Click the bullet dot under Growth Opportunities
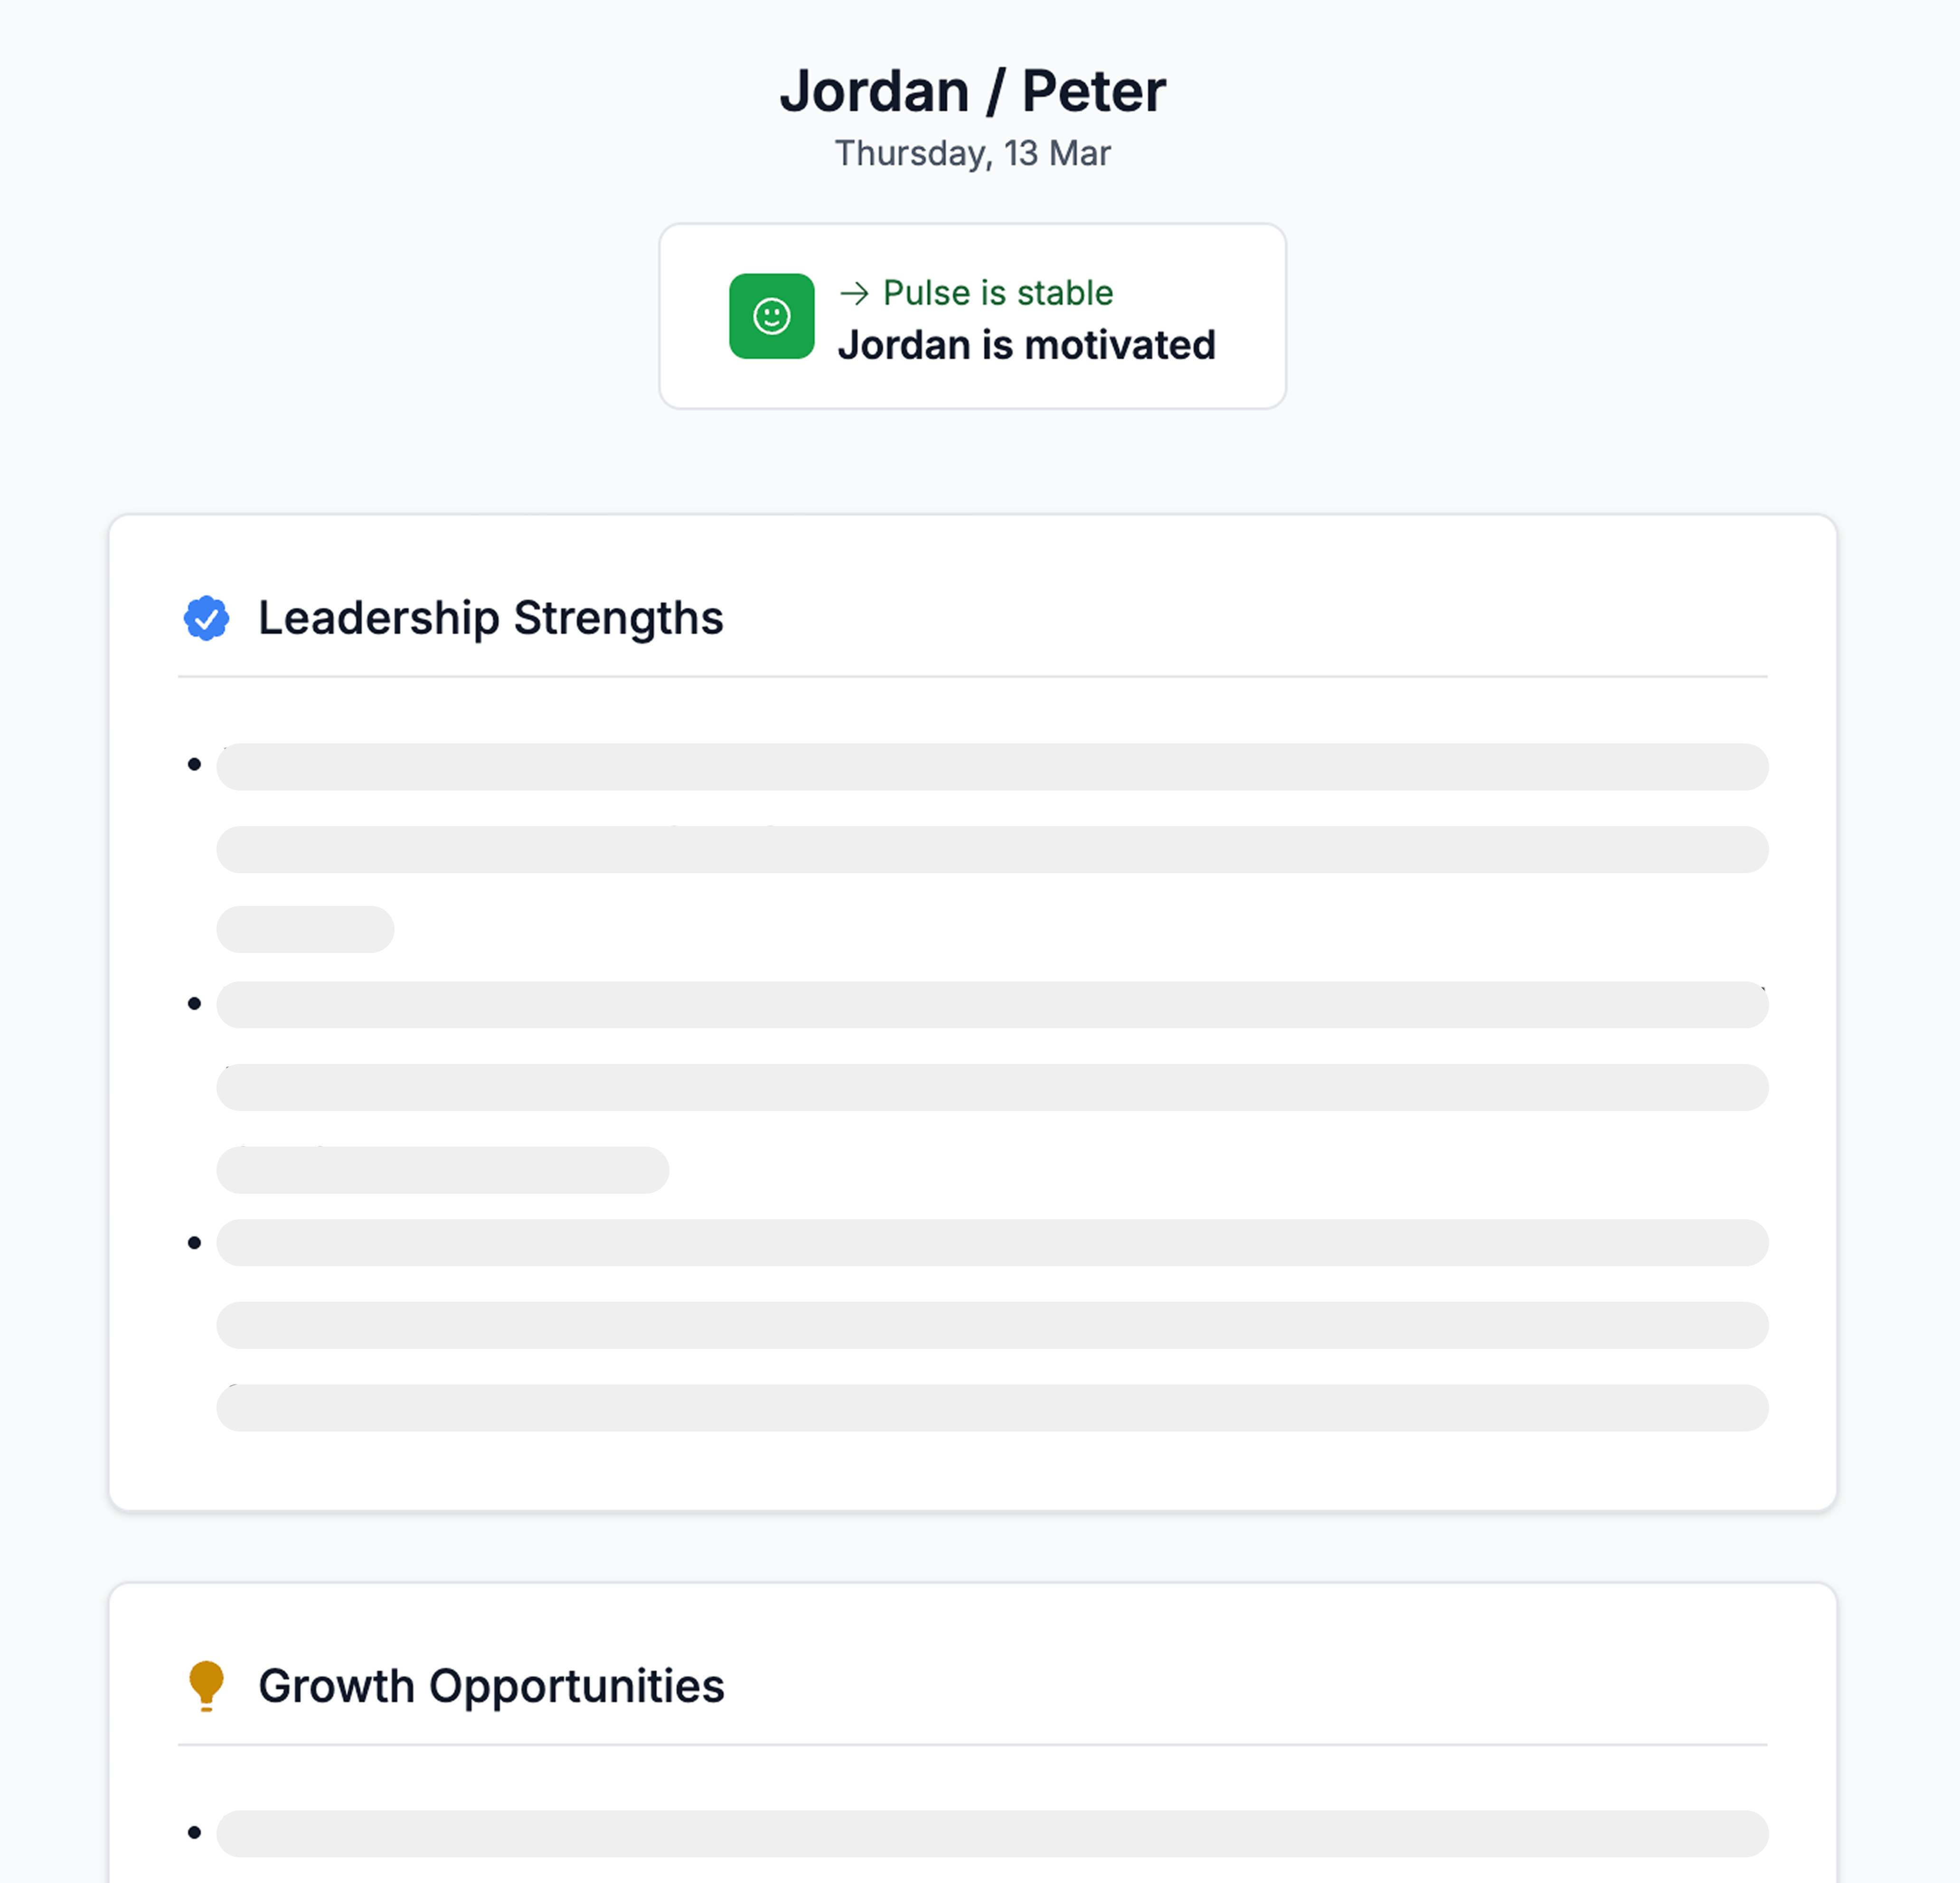The image size is (1960, 1883). (x=194, y=1832)
